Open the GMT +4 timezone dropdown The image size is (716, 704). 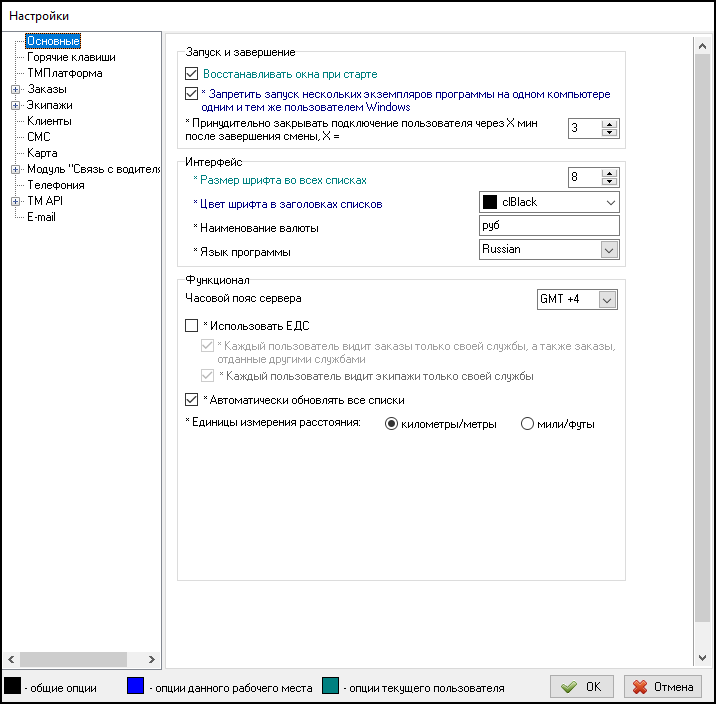(607, 299)
